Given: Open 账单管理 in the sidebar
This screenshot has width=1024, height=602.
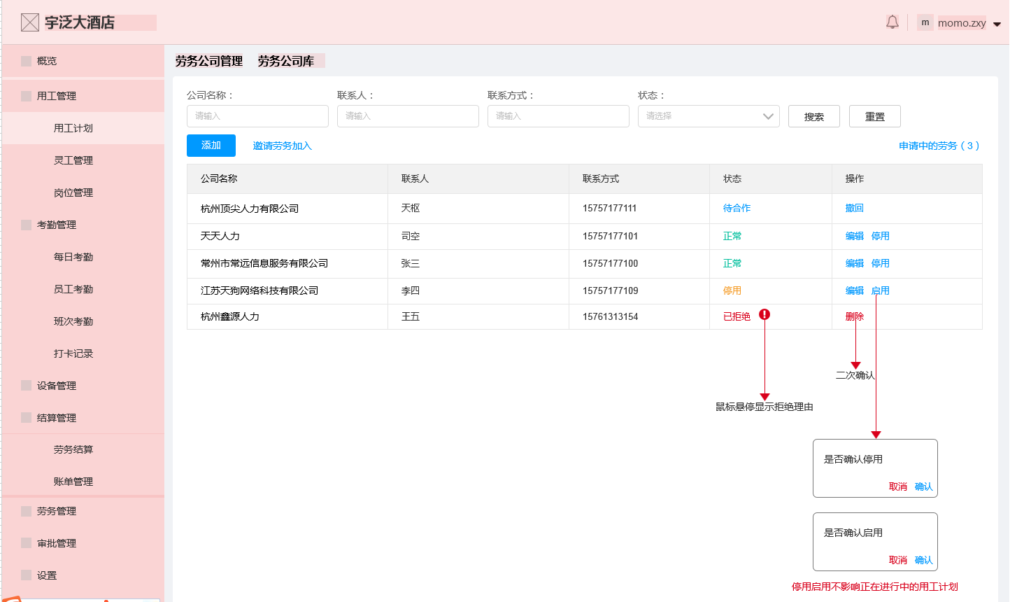Looking at the screenshot, I should pos(73,481).
